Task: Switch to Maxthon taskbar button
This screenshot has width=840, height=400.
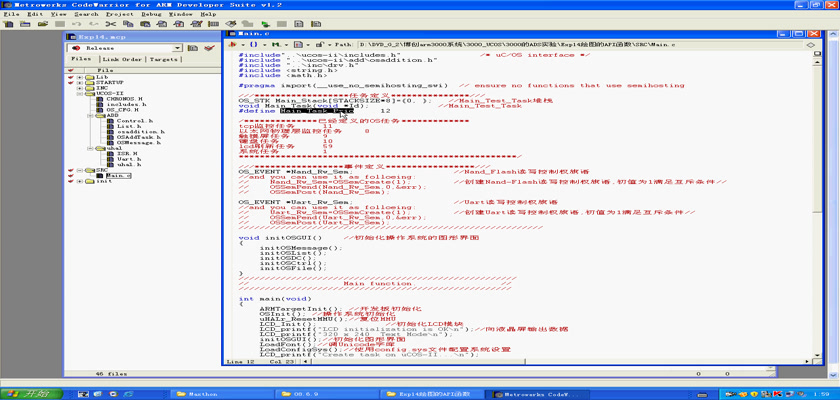Action: coord(223,394)
